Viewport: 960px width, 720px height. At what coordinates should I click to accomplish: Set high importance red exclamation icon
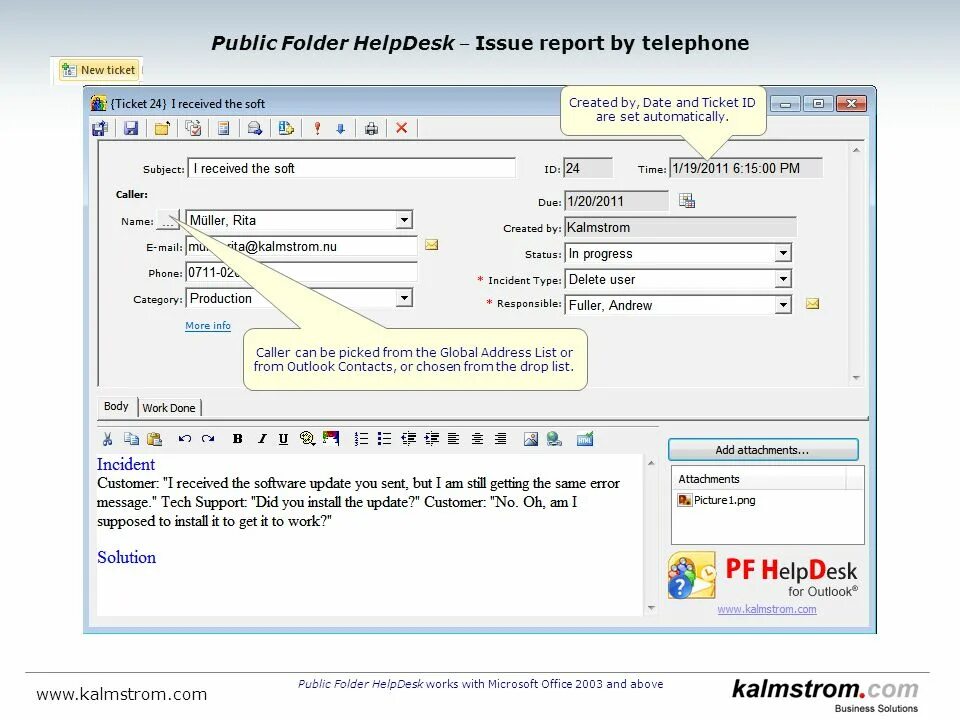point(317,129)
